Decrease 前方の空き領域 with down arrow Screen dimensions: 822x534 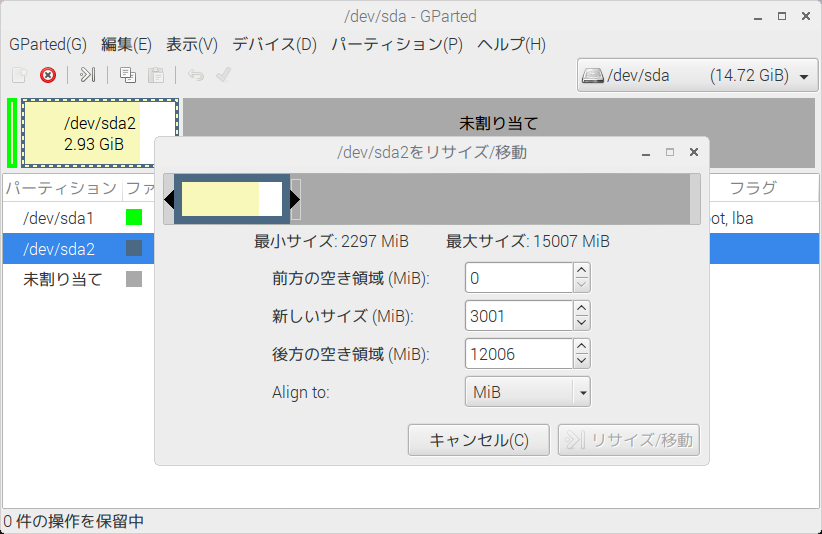(x=581, y=285)
